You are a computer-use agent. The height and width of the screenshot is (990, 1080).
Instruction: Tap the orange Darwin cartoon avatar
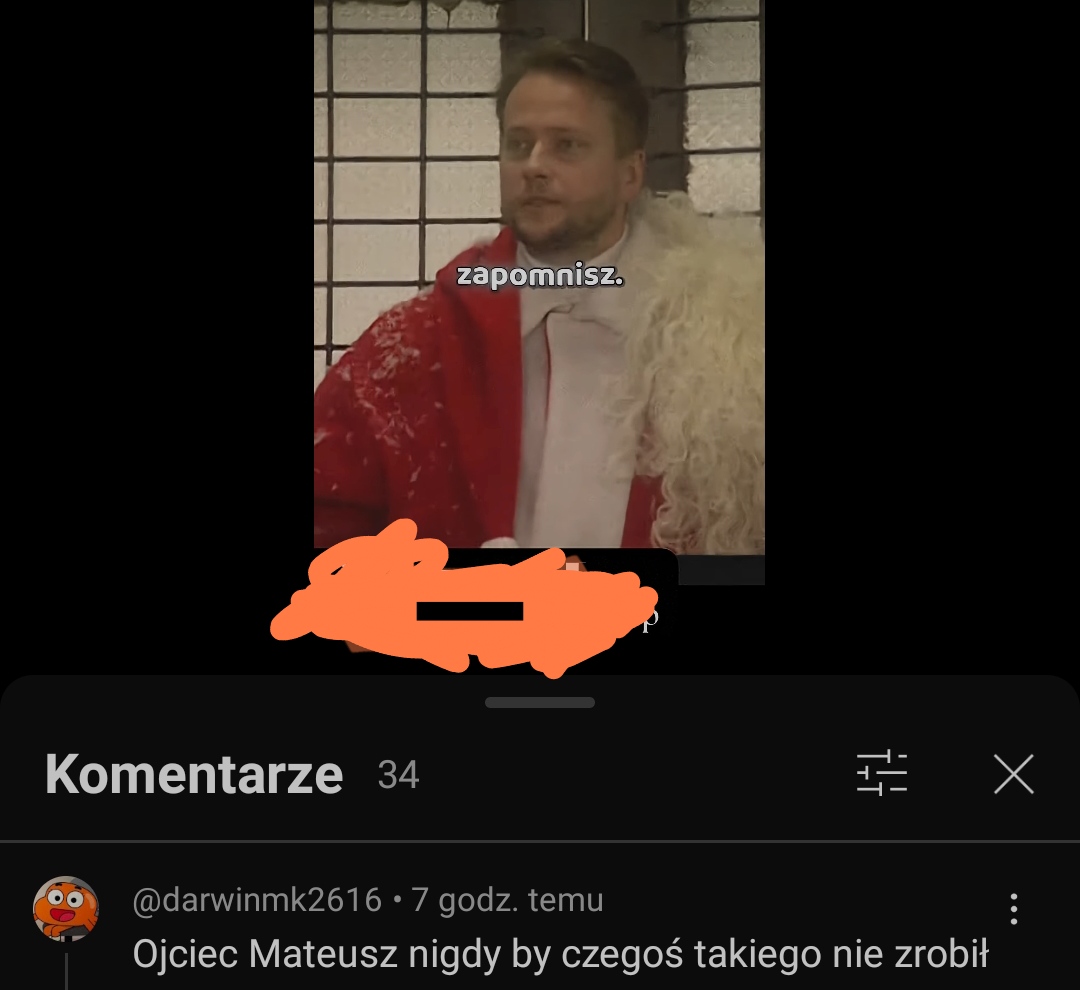pos(66,909)
